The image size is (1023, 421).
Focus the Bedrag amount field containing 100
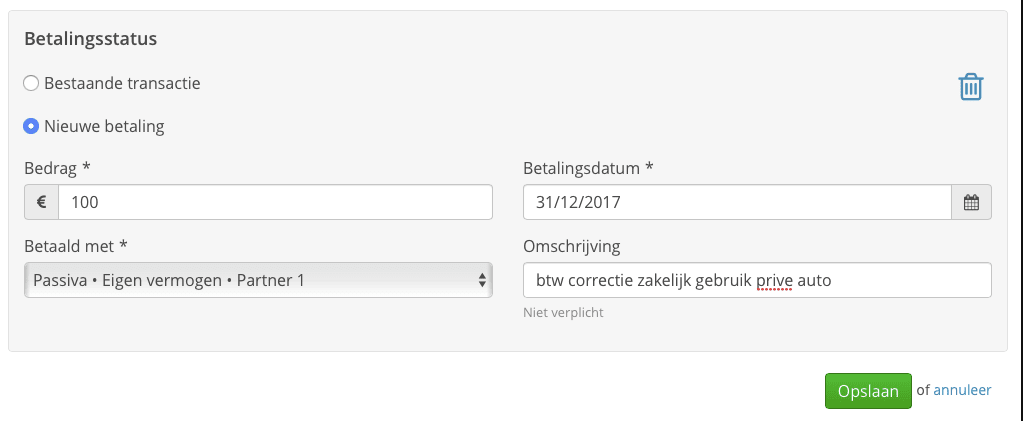[275, 202]
